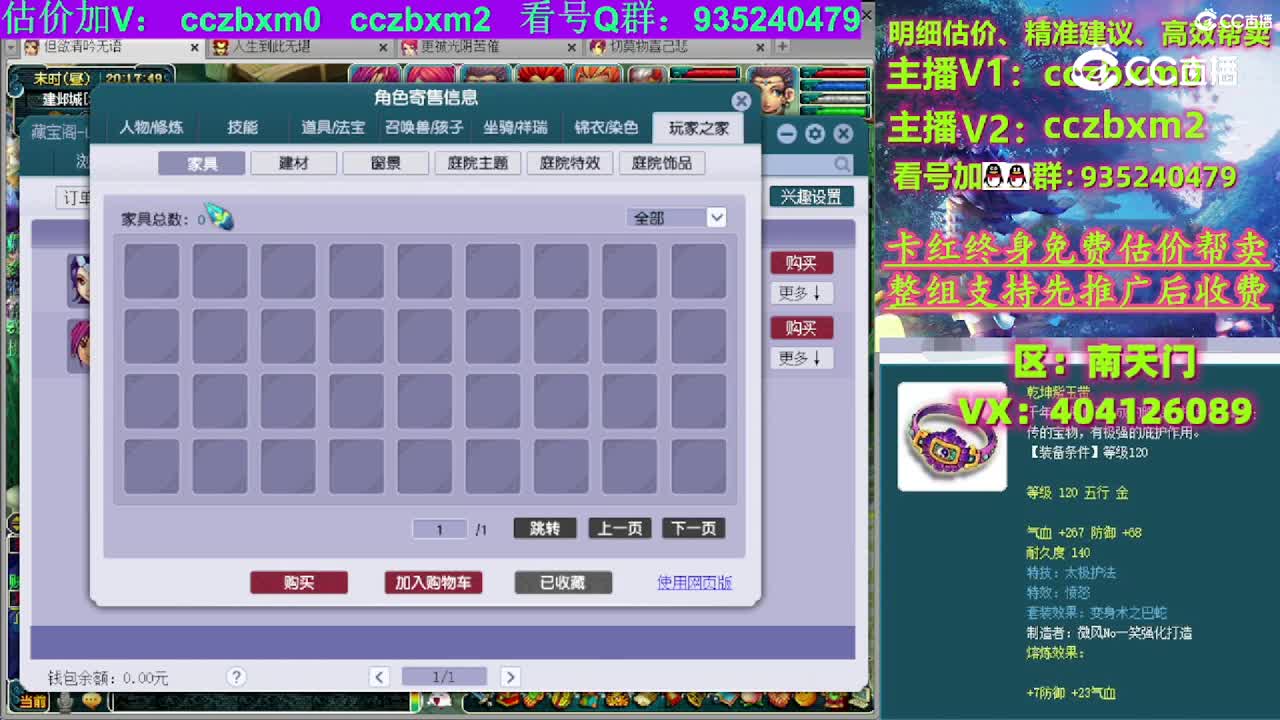Go to next list page arrow

point(510,677)
